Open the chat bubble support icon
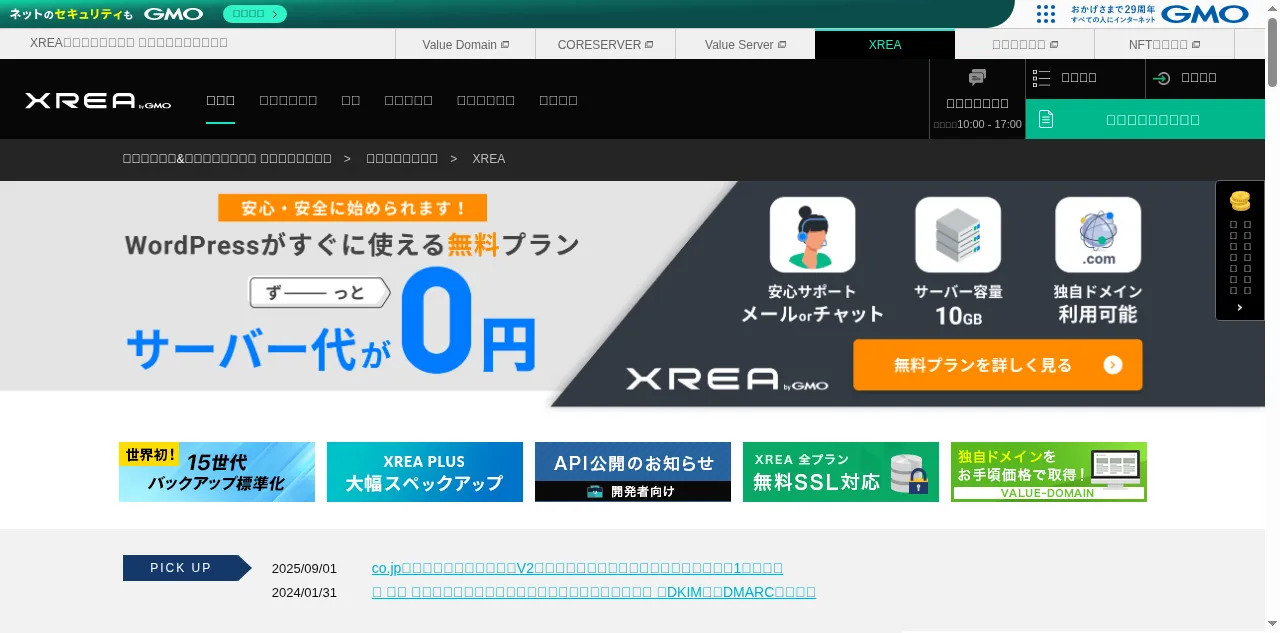Image resolution: width=1280 pixels, height=633 pixels. coord(977,78)
